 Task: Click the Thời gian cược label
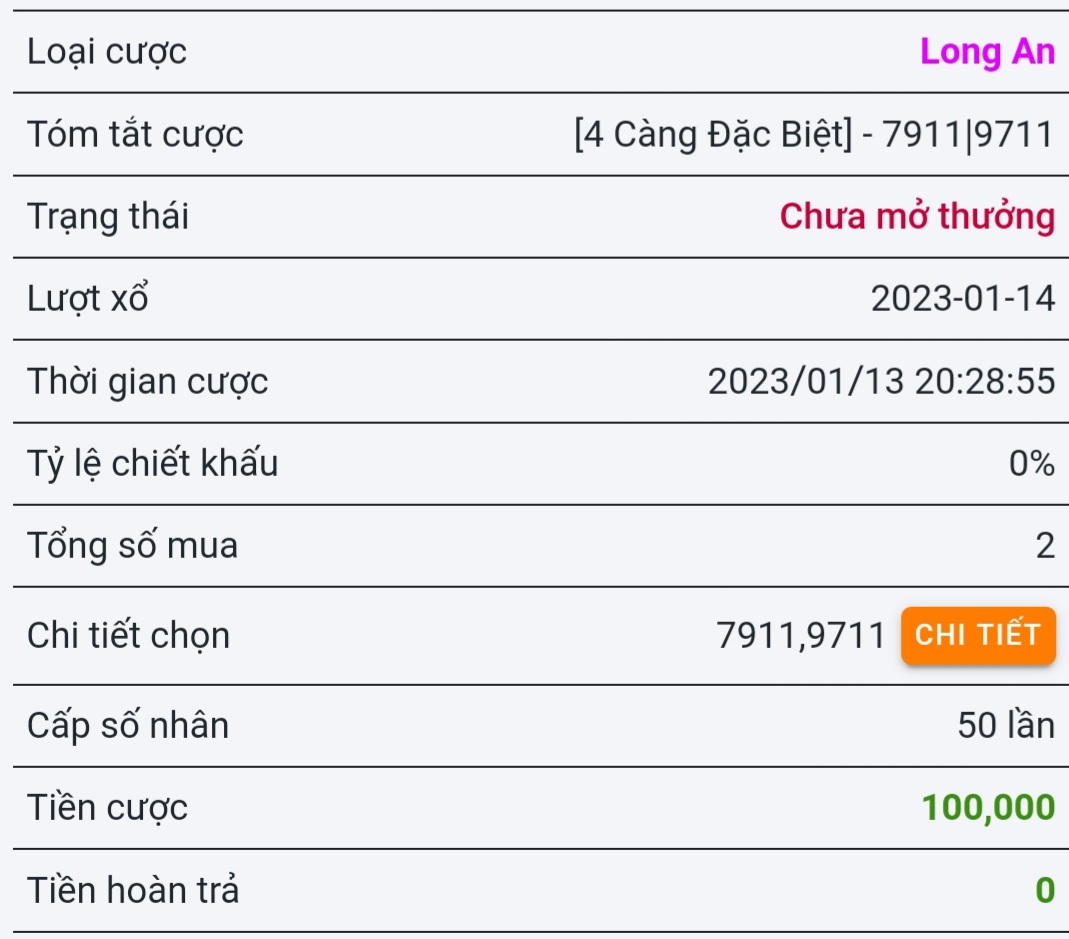click(x=148, y=381)
